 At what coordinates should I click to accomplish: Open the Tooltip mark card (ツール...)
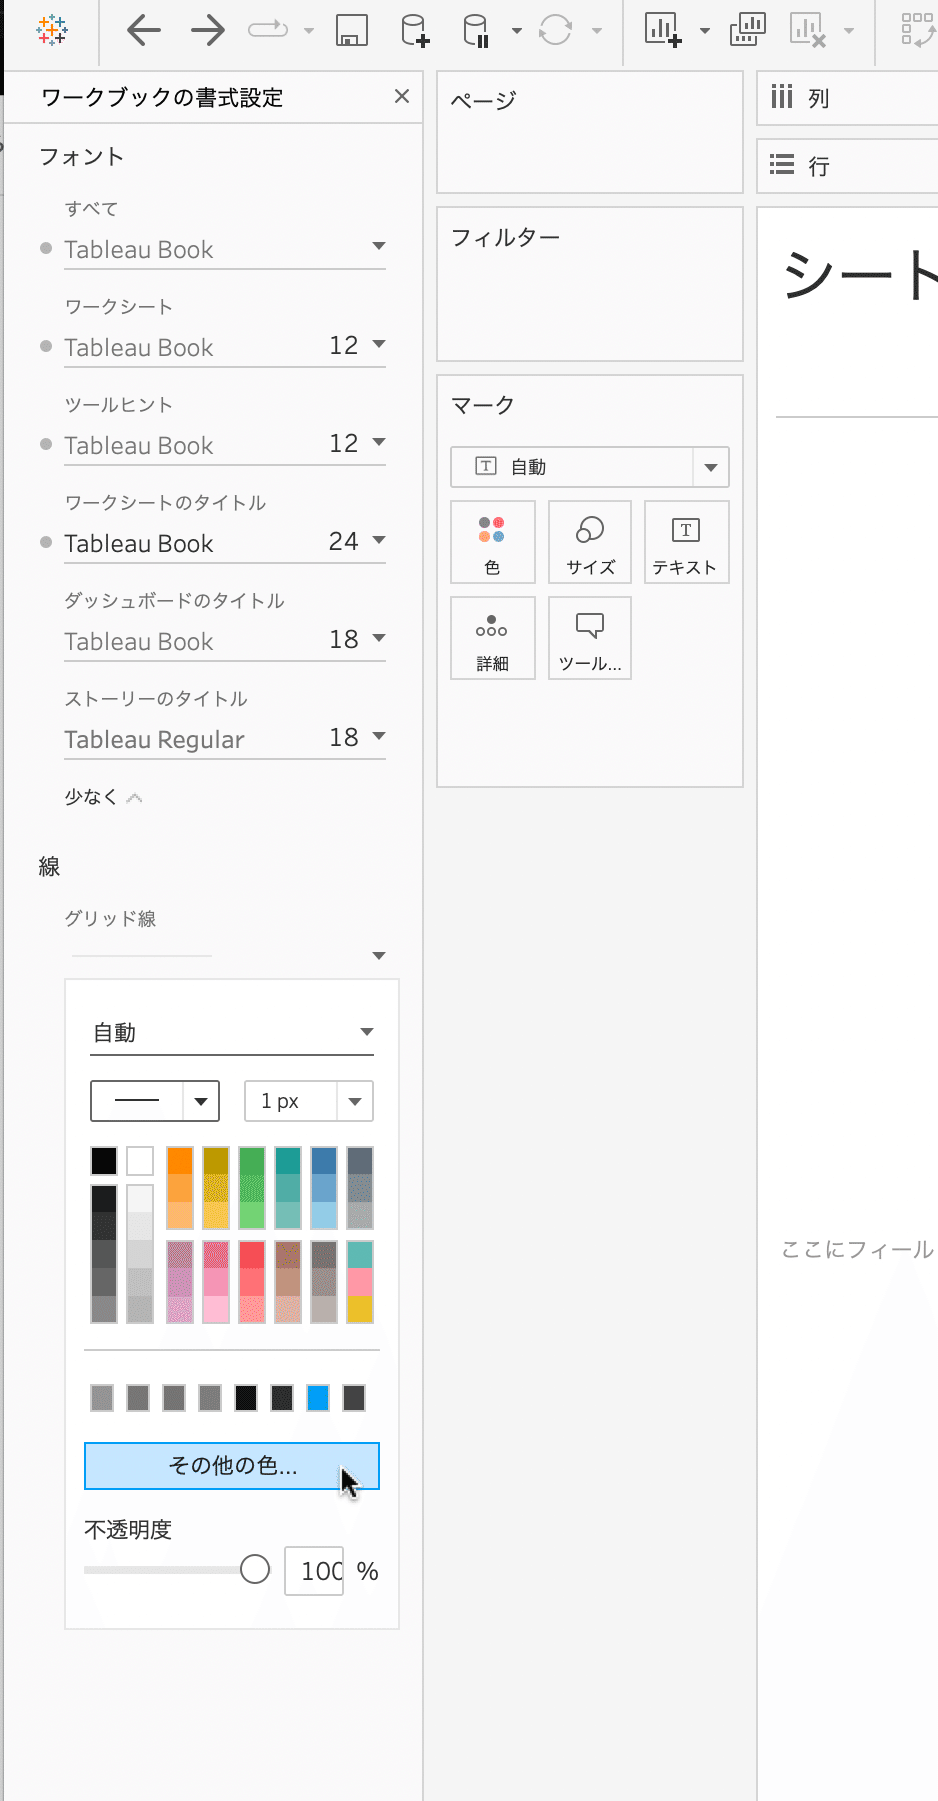(590, 638)
